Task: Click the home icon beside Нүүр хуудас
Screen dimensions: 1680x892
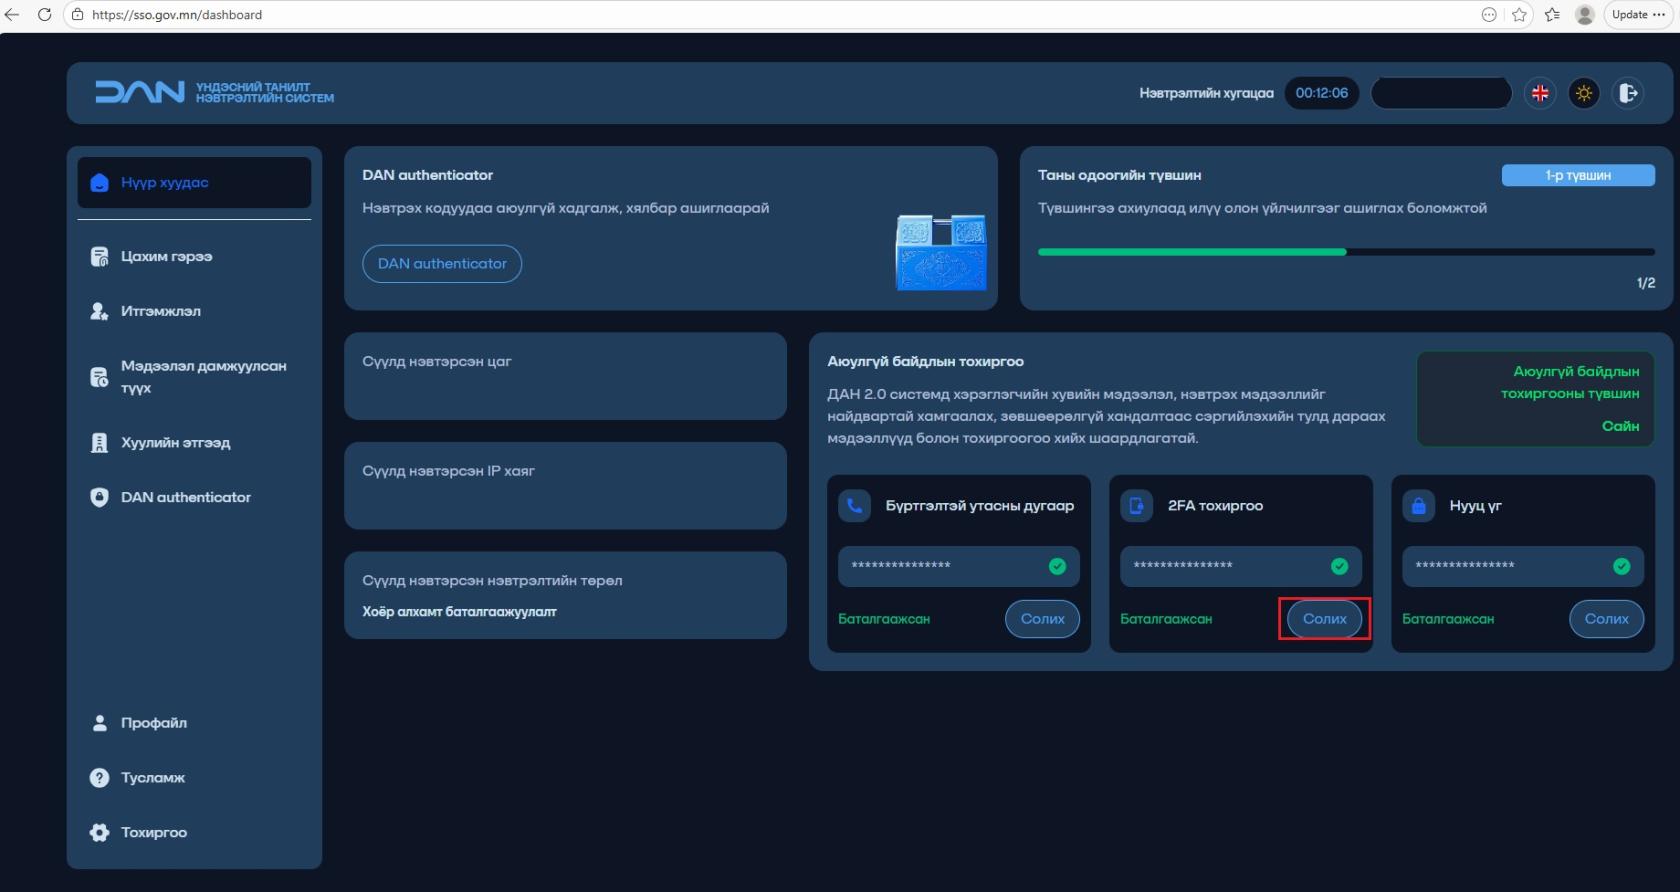Action: (99, 183)
